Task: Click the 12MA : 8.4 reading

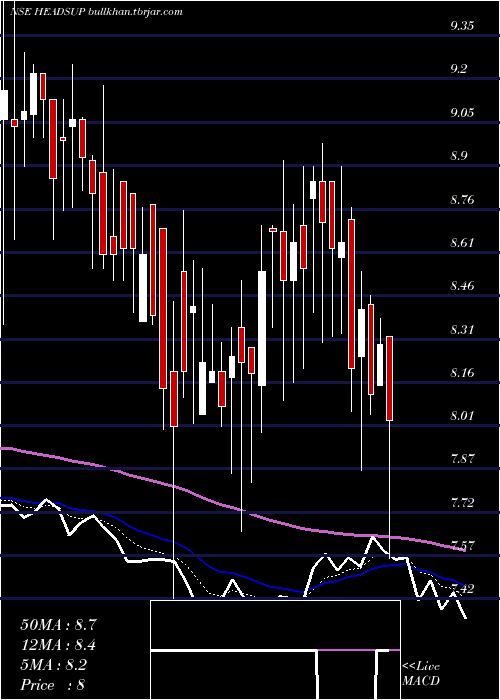Action: [58, 645]
